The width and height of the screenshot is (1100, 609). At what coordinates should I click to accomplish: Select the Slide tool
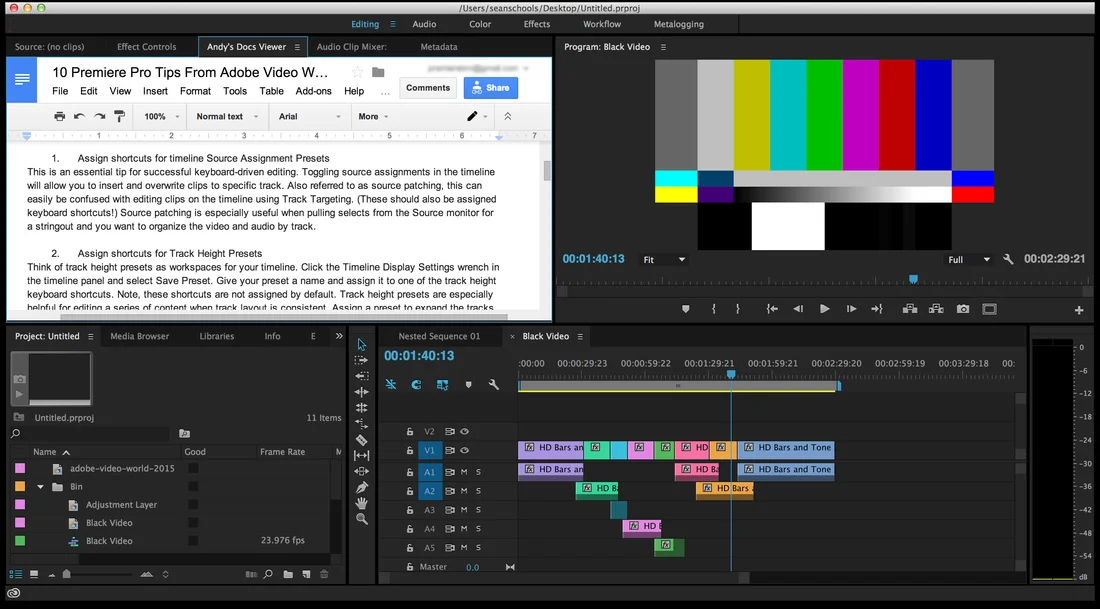(361, 471)
